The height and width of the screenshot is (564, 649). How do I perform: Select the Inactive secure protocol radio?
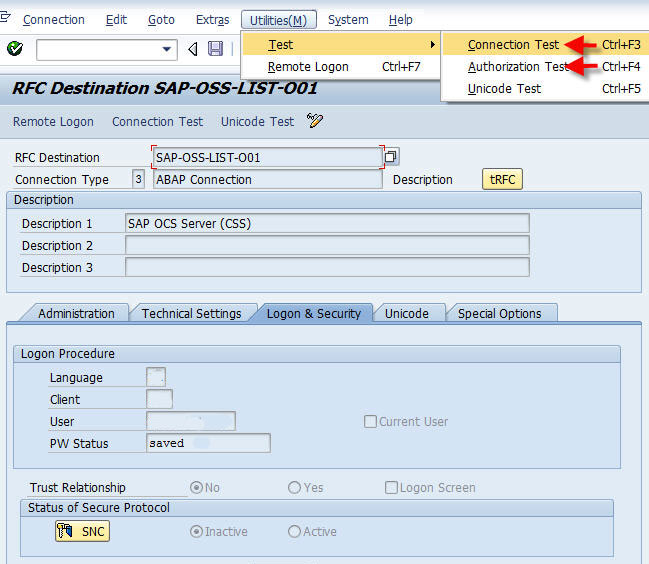196,531
